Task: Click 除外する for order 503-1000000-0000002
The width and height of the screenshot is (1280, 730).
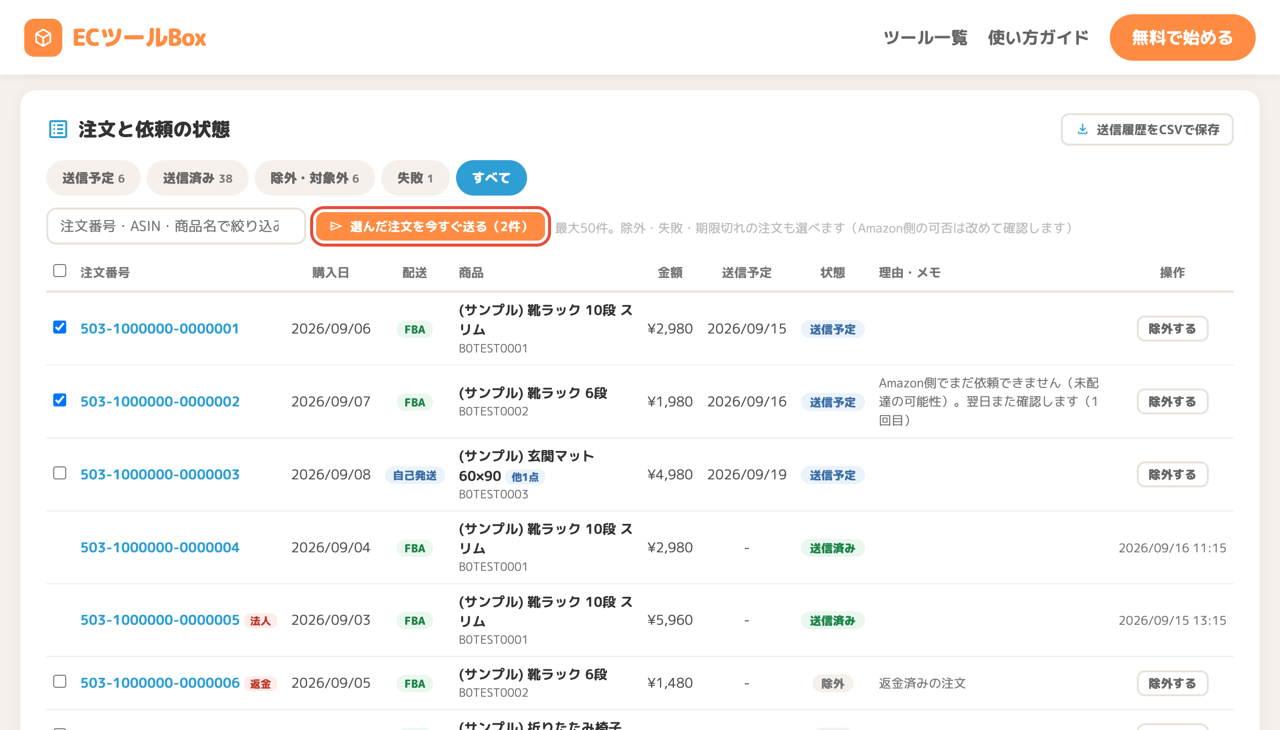Action: pyautogui.click(x=1172, y=401)
